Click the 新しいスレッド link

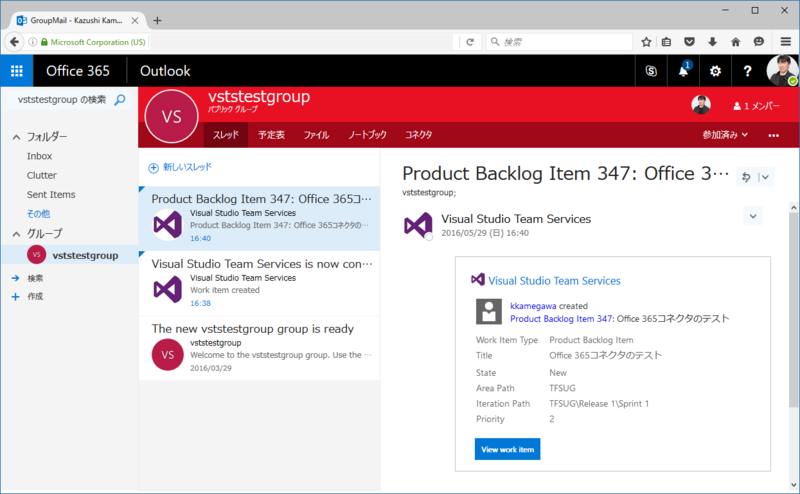coord(187,167)
